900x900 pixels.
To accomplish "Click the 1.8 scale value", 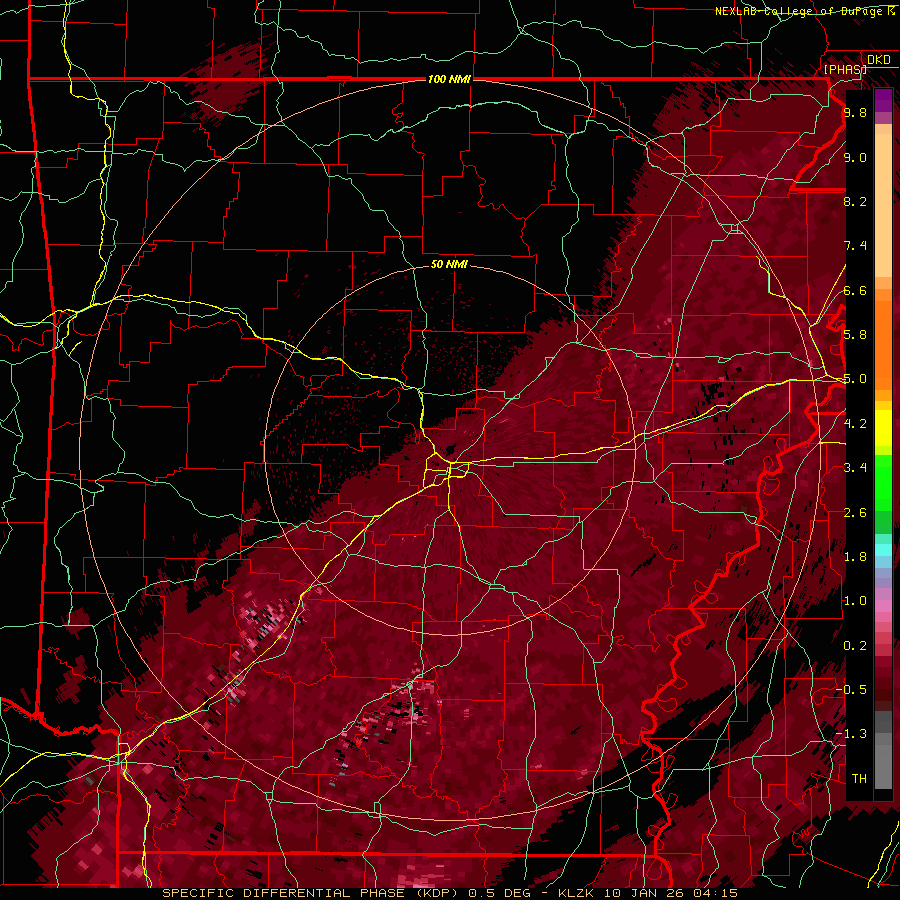I will (x=855, y=557).
